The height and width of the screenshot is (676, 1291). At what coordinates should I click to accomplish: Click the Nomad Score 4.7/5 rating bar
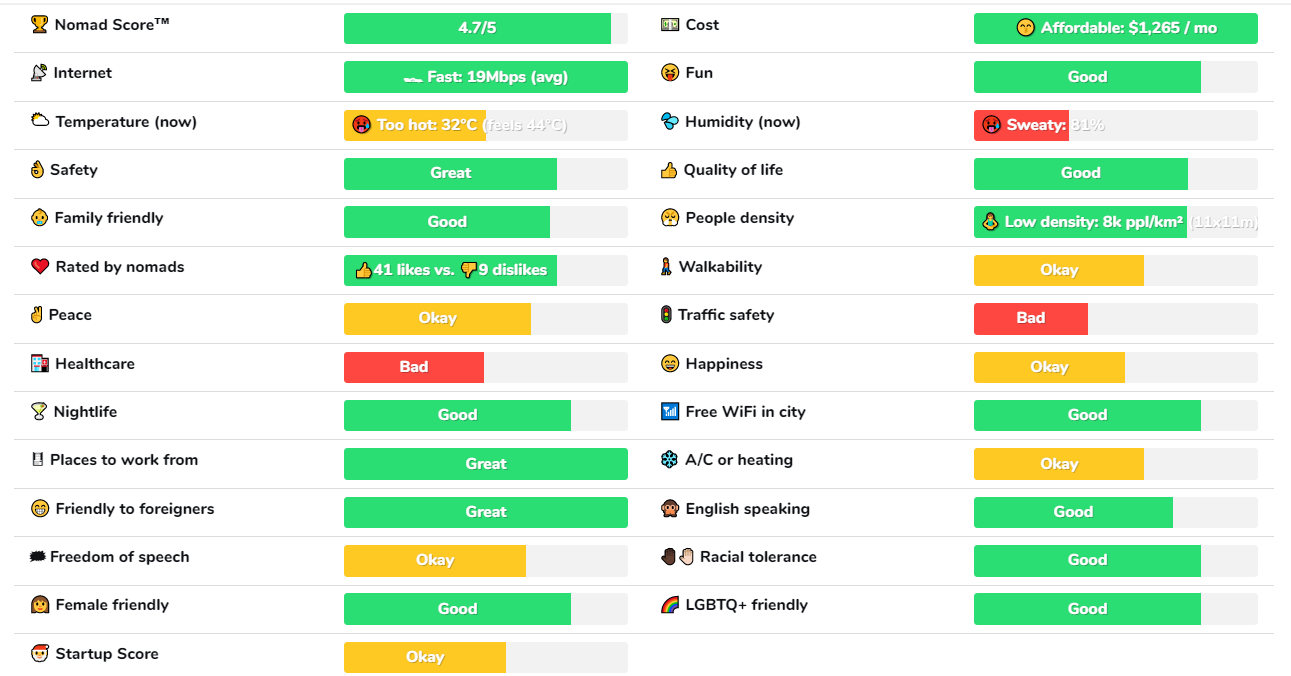477,28
